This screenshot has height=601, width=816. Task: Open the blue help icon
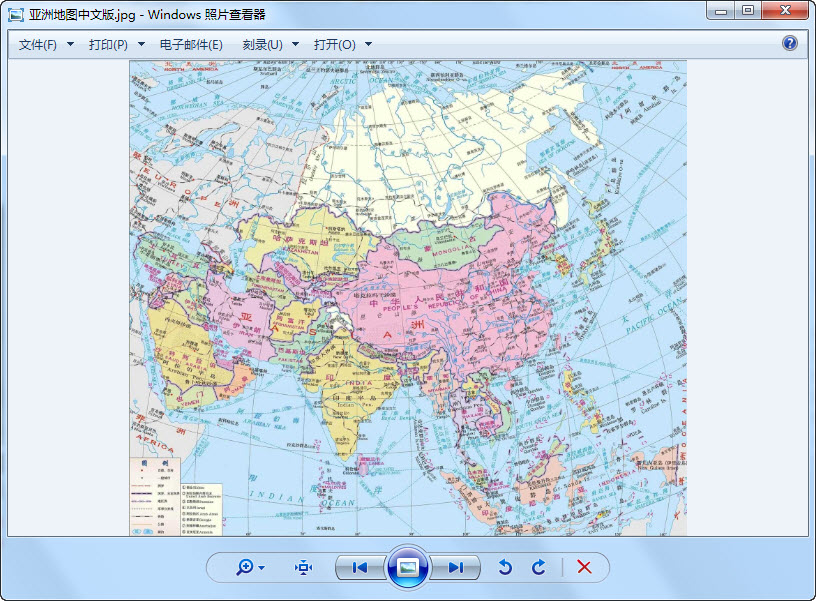pos(789,43)
